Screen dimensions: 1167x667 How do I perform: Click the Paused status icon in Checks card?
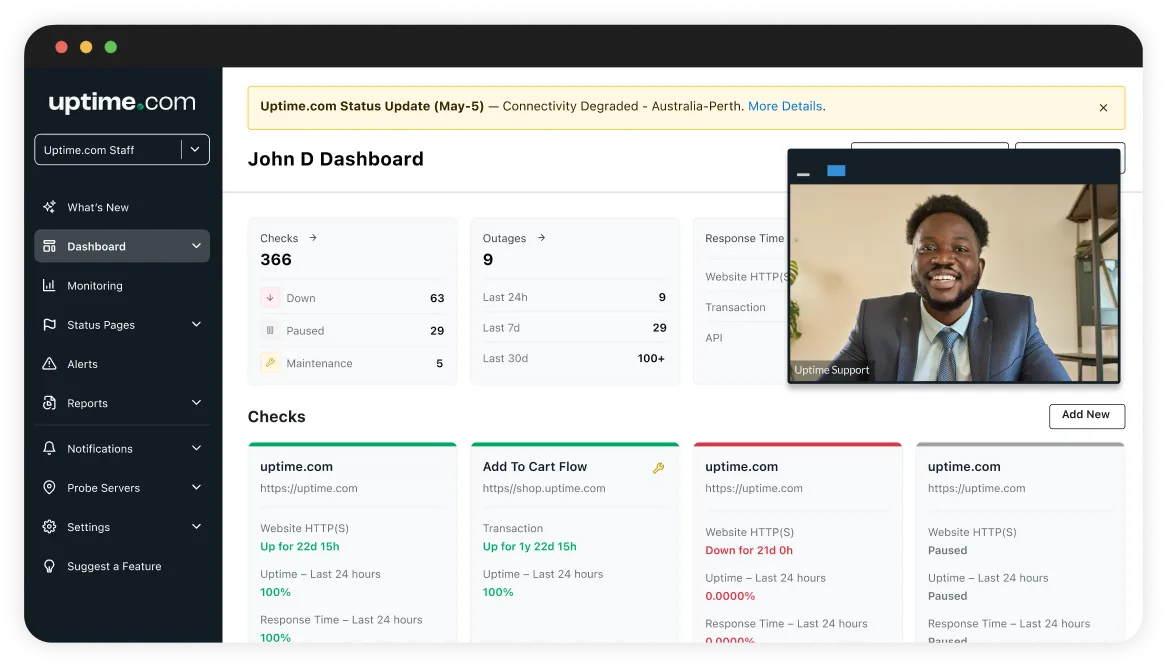point(270,330)
